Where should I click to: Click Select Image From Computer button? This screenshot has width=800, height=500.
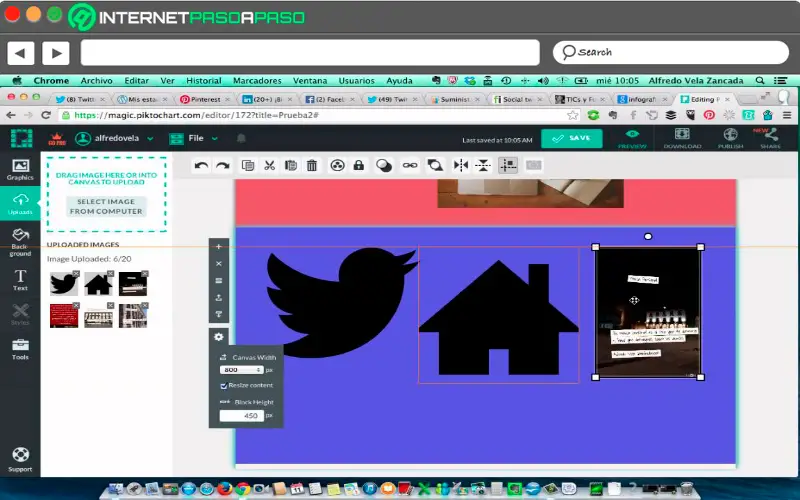[x=106, y=206]
